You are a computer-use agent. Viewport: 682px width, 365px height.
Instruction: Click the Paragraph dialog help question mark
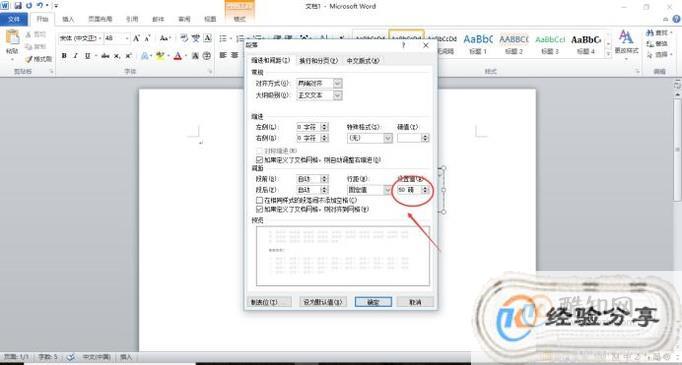click(x=404, y=45)
